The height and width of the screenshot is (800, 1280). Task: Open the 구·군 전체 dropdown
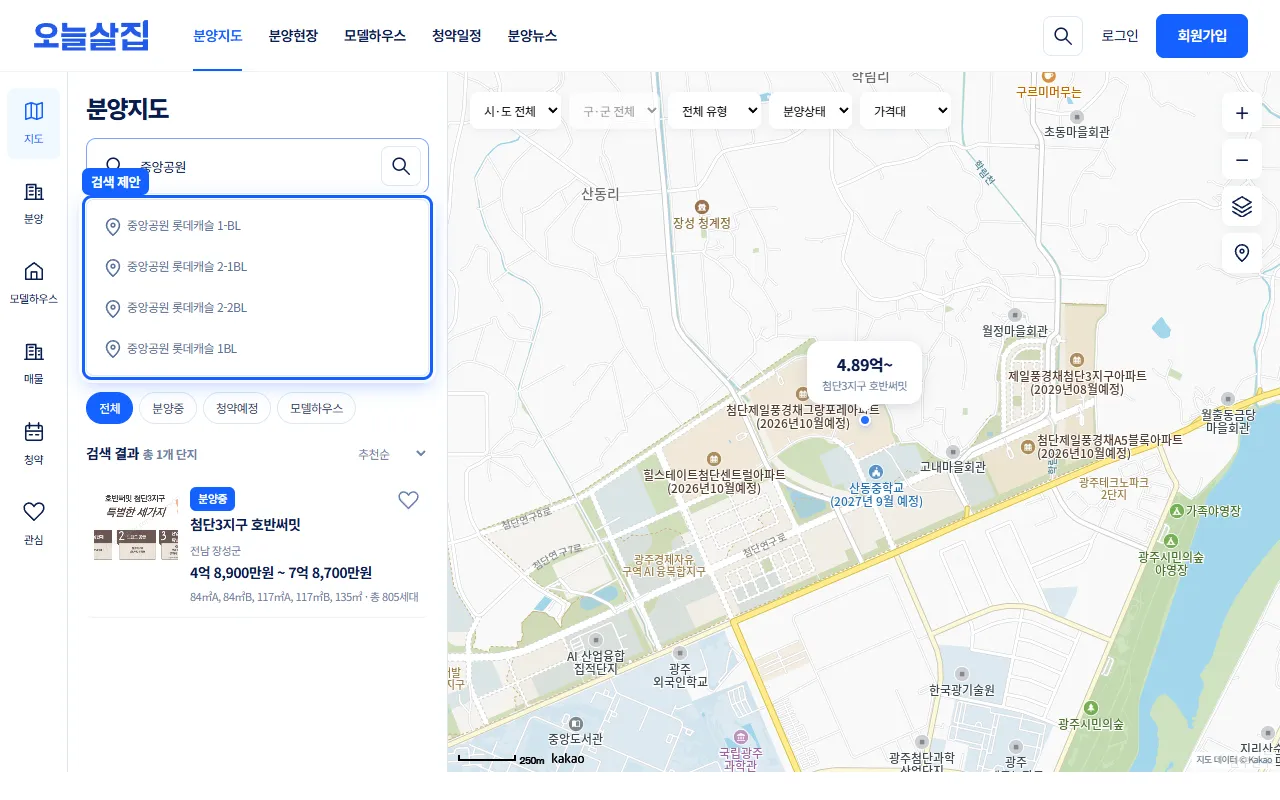point(614,111)
